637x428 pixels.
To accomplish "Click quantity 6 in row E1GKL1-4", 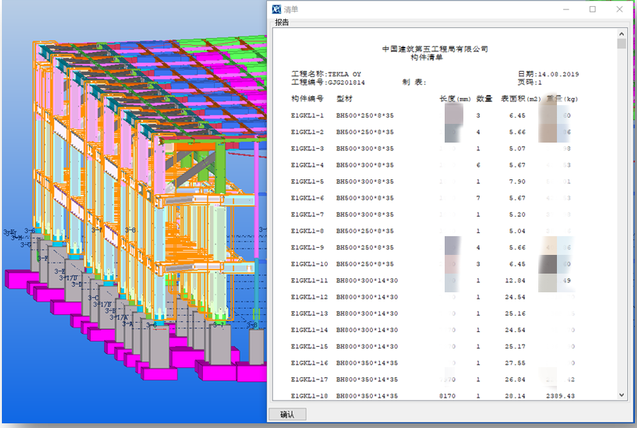I will point(478,165).
